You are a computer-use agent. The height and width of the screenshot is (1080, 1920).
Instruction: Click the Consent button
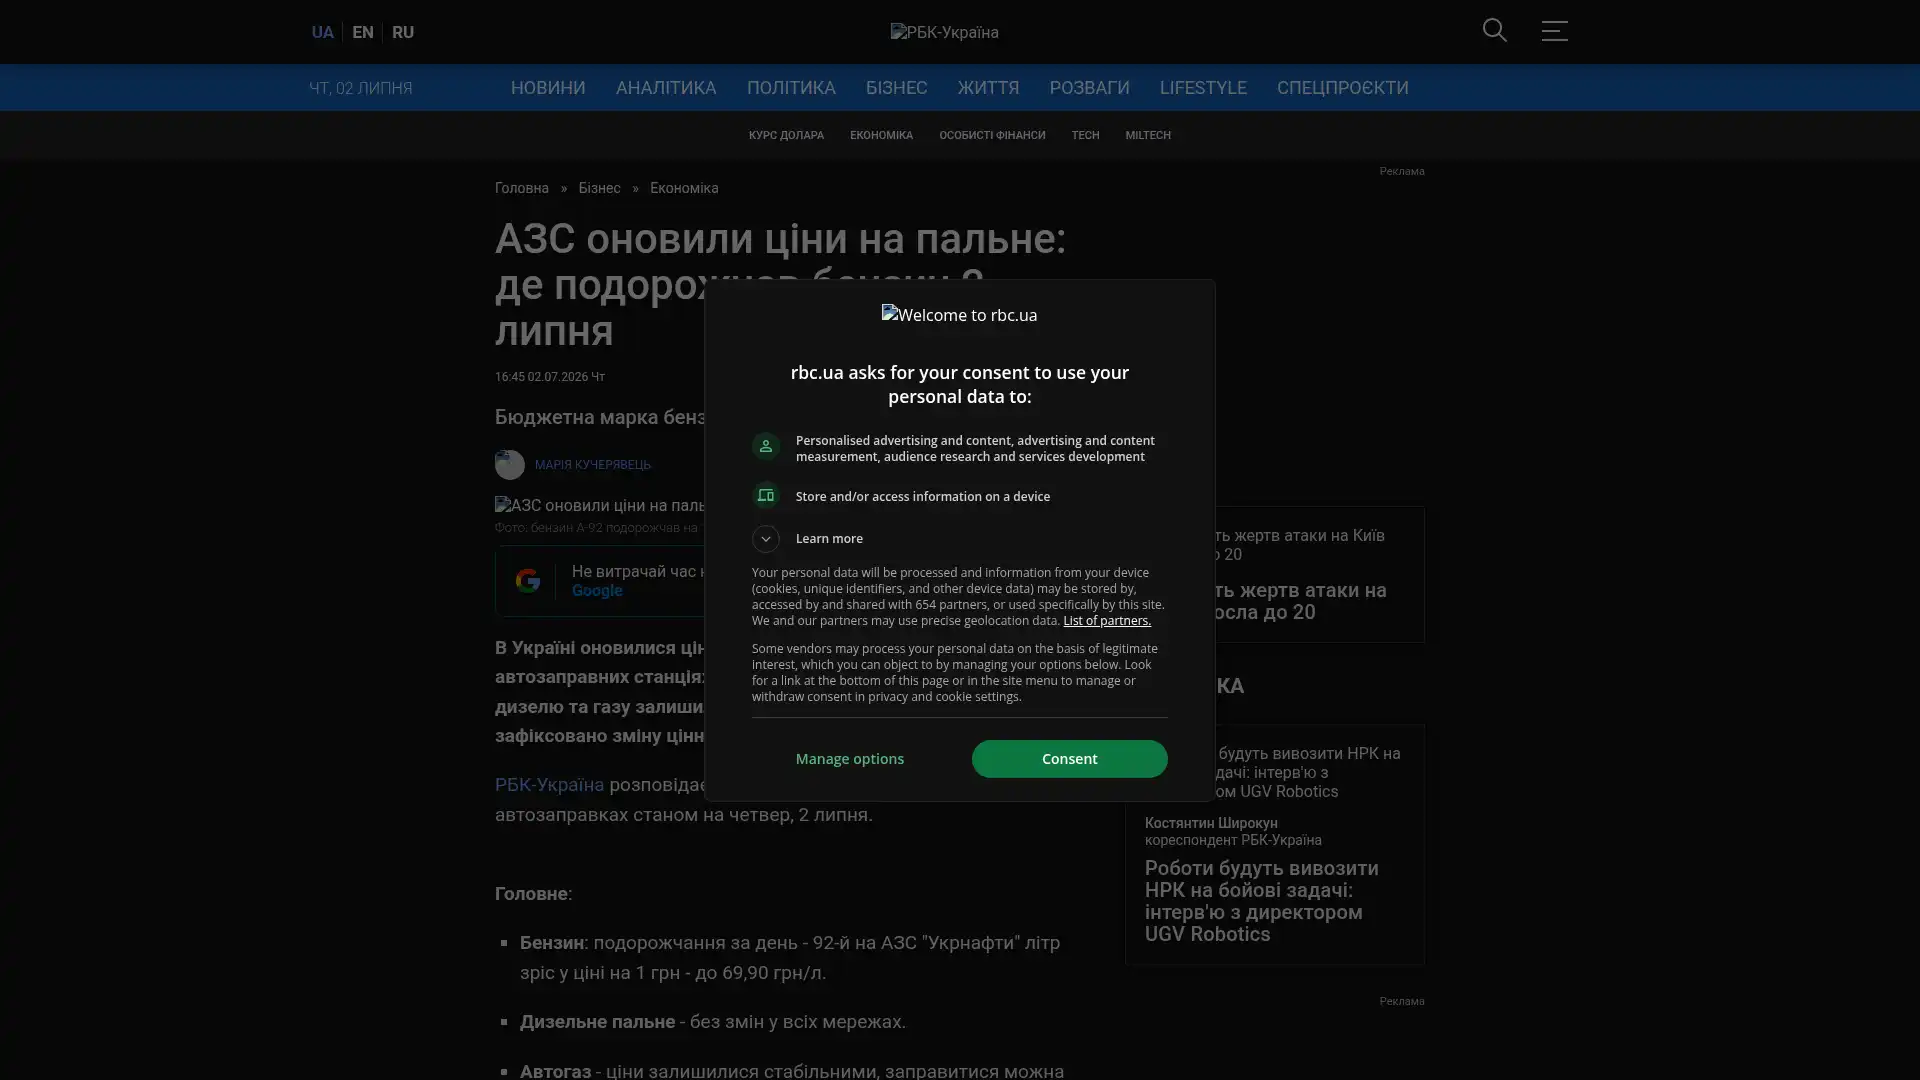click(1069, 759)
